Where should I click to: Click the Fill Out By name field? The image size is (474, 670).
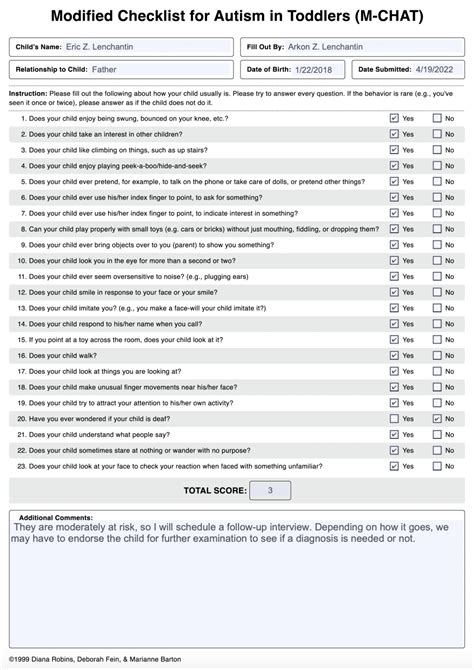pyautogui.click(x=374, y=47)
